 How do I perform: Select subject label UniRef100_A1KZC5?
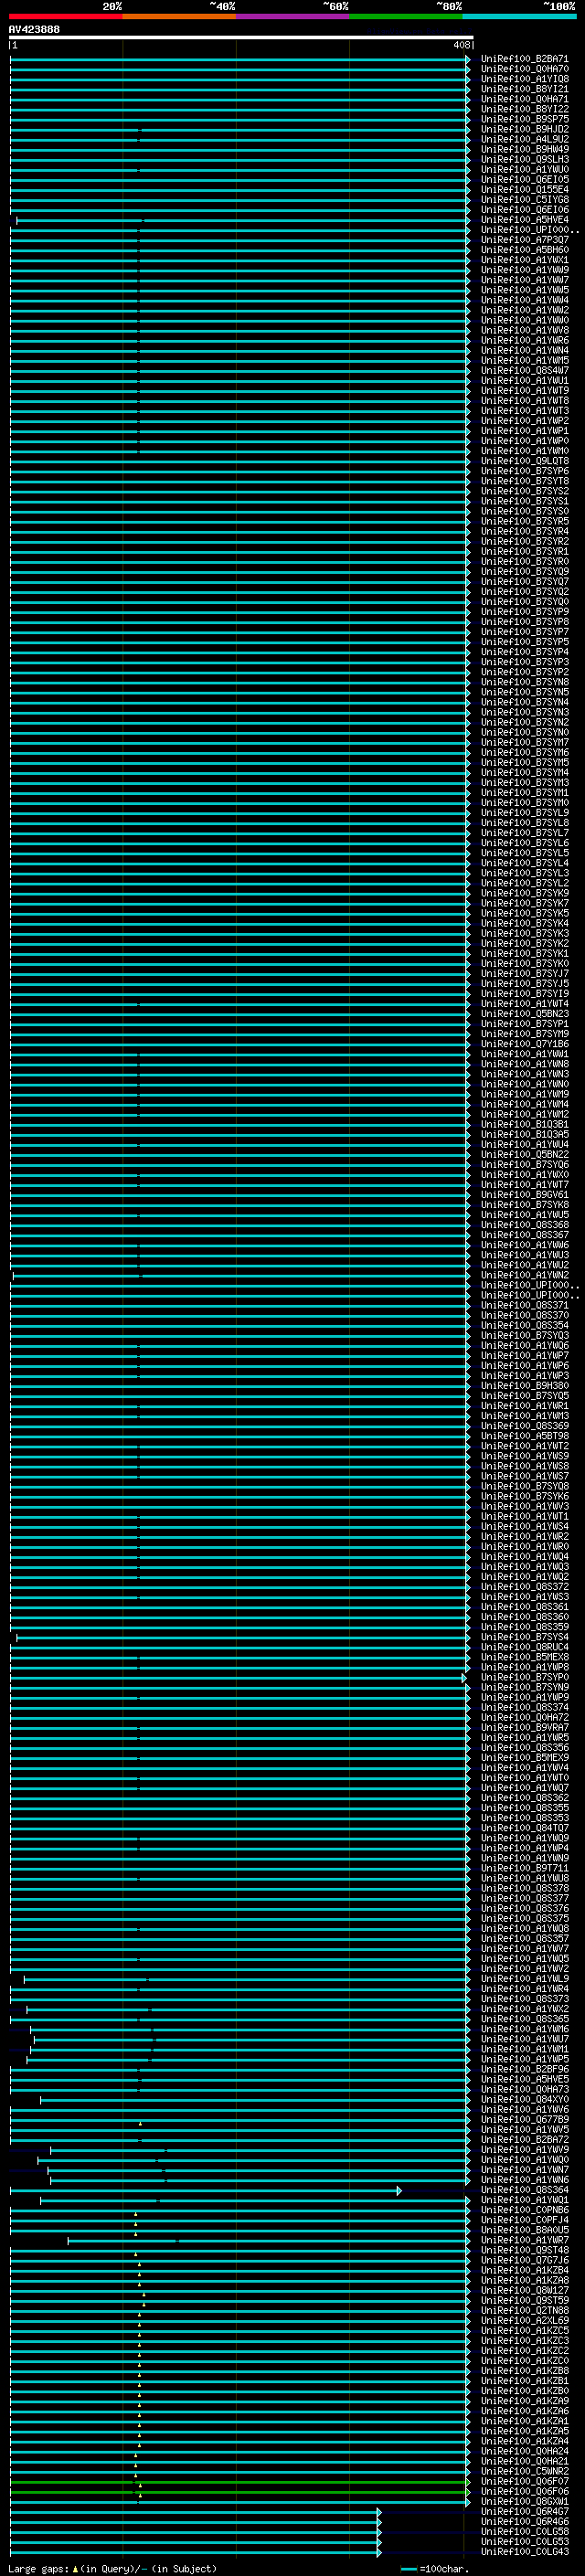pyautogui.click(x=525, y=2331)
